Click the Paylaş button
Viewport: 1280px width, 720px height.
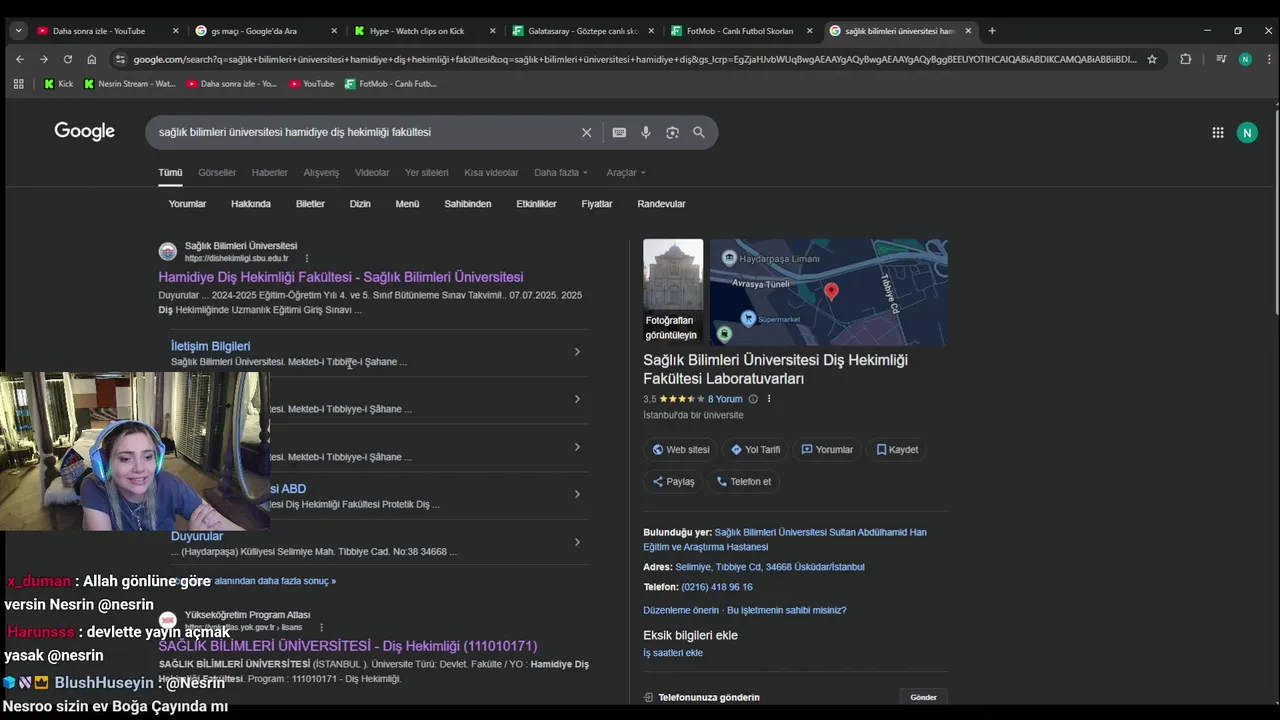(673, 482)
